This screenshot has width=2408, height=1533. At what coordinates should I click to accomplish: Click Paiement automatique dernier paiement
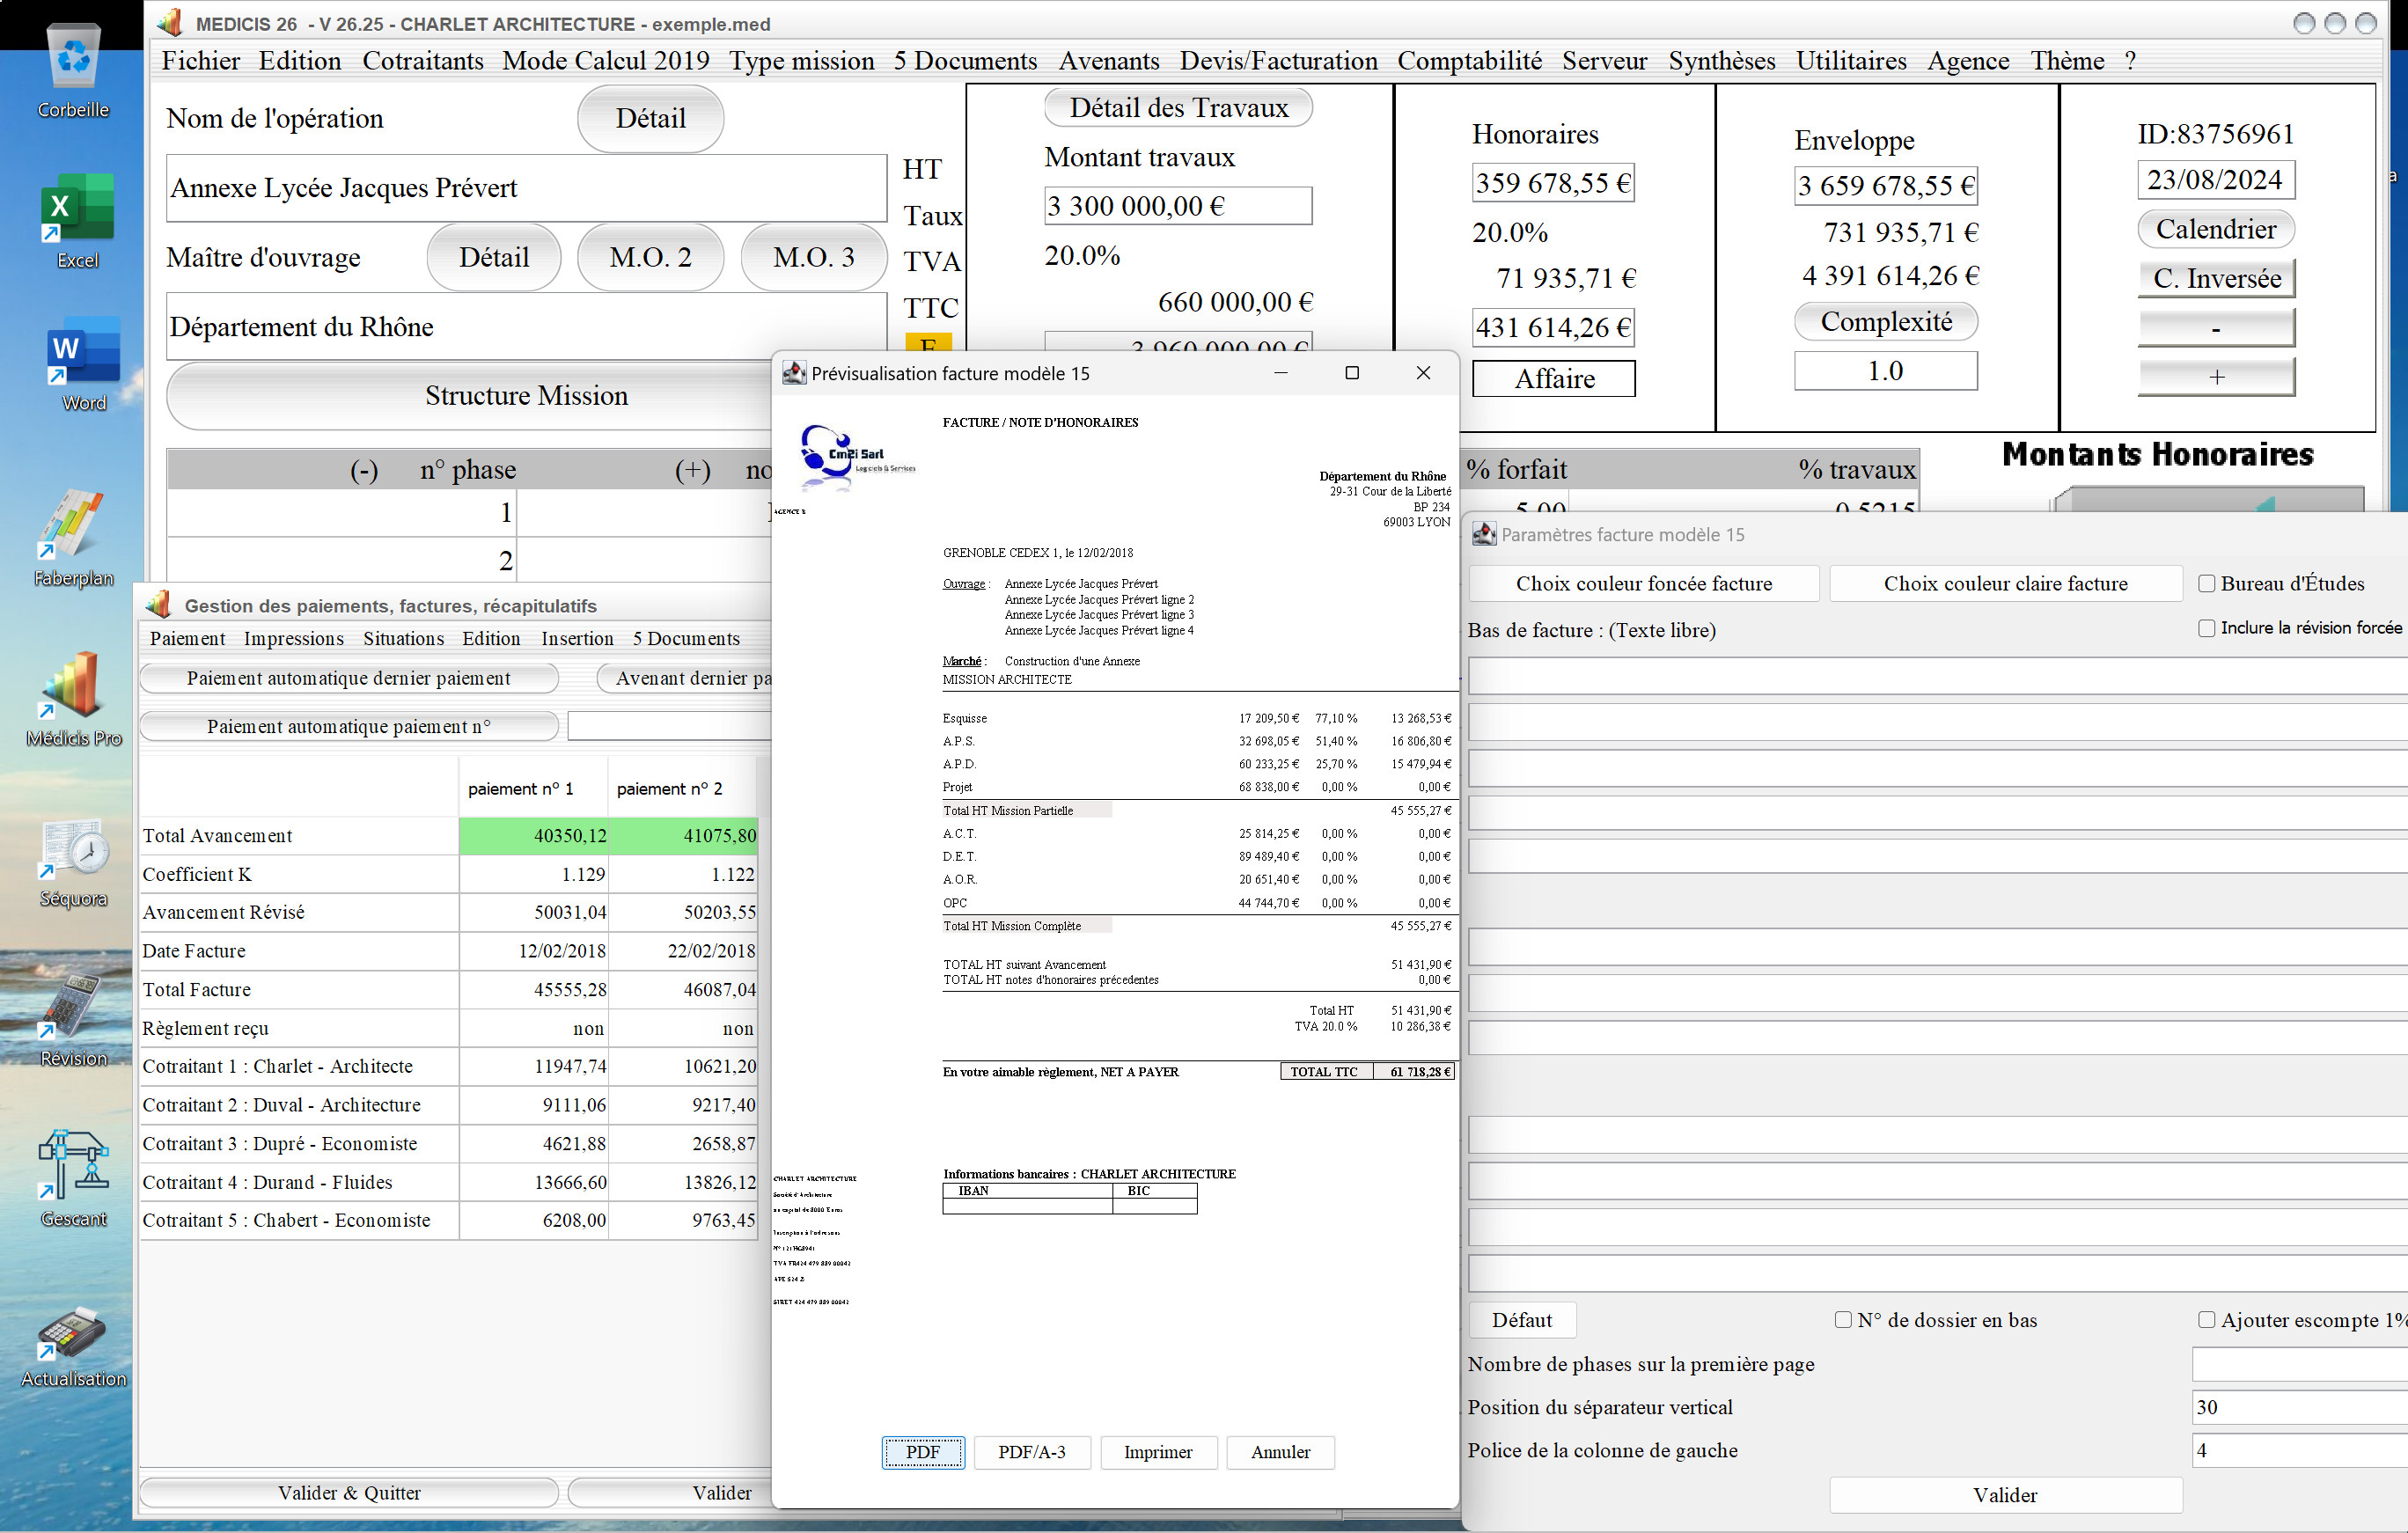click(x=349, y=678)
